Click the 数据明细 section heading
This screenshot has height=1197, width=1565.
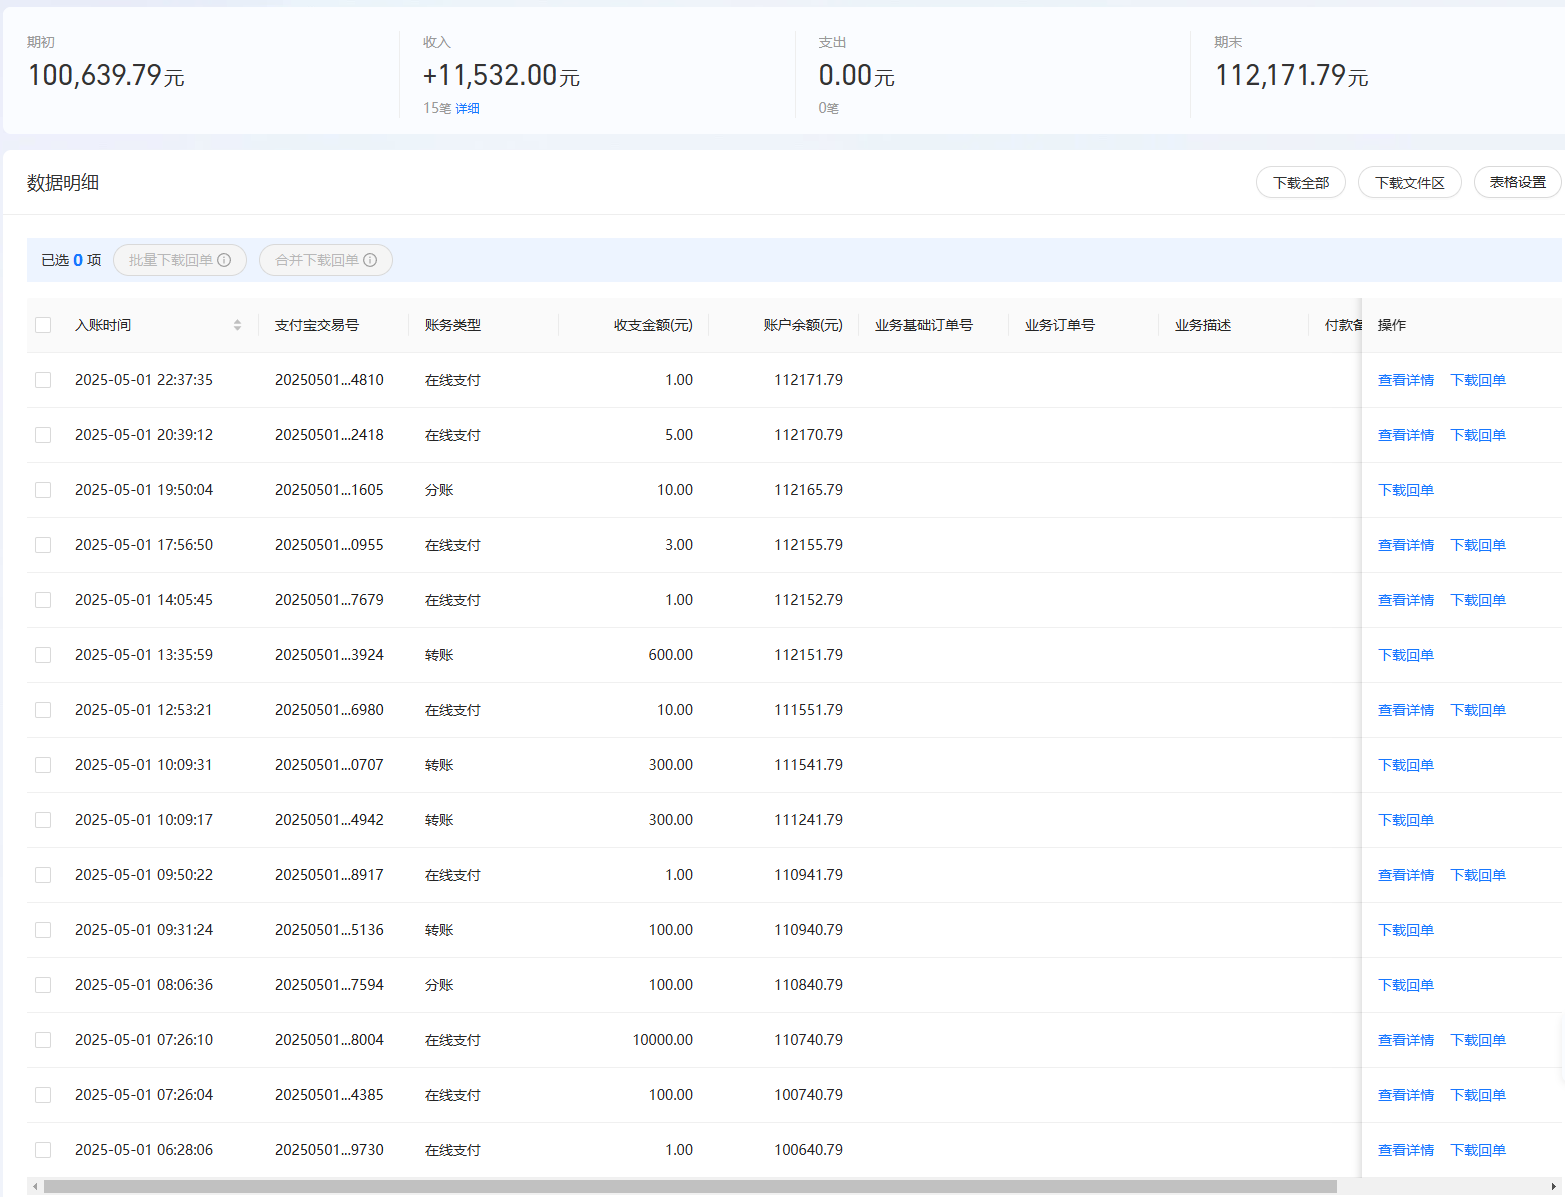[x=63, y=183]
